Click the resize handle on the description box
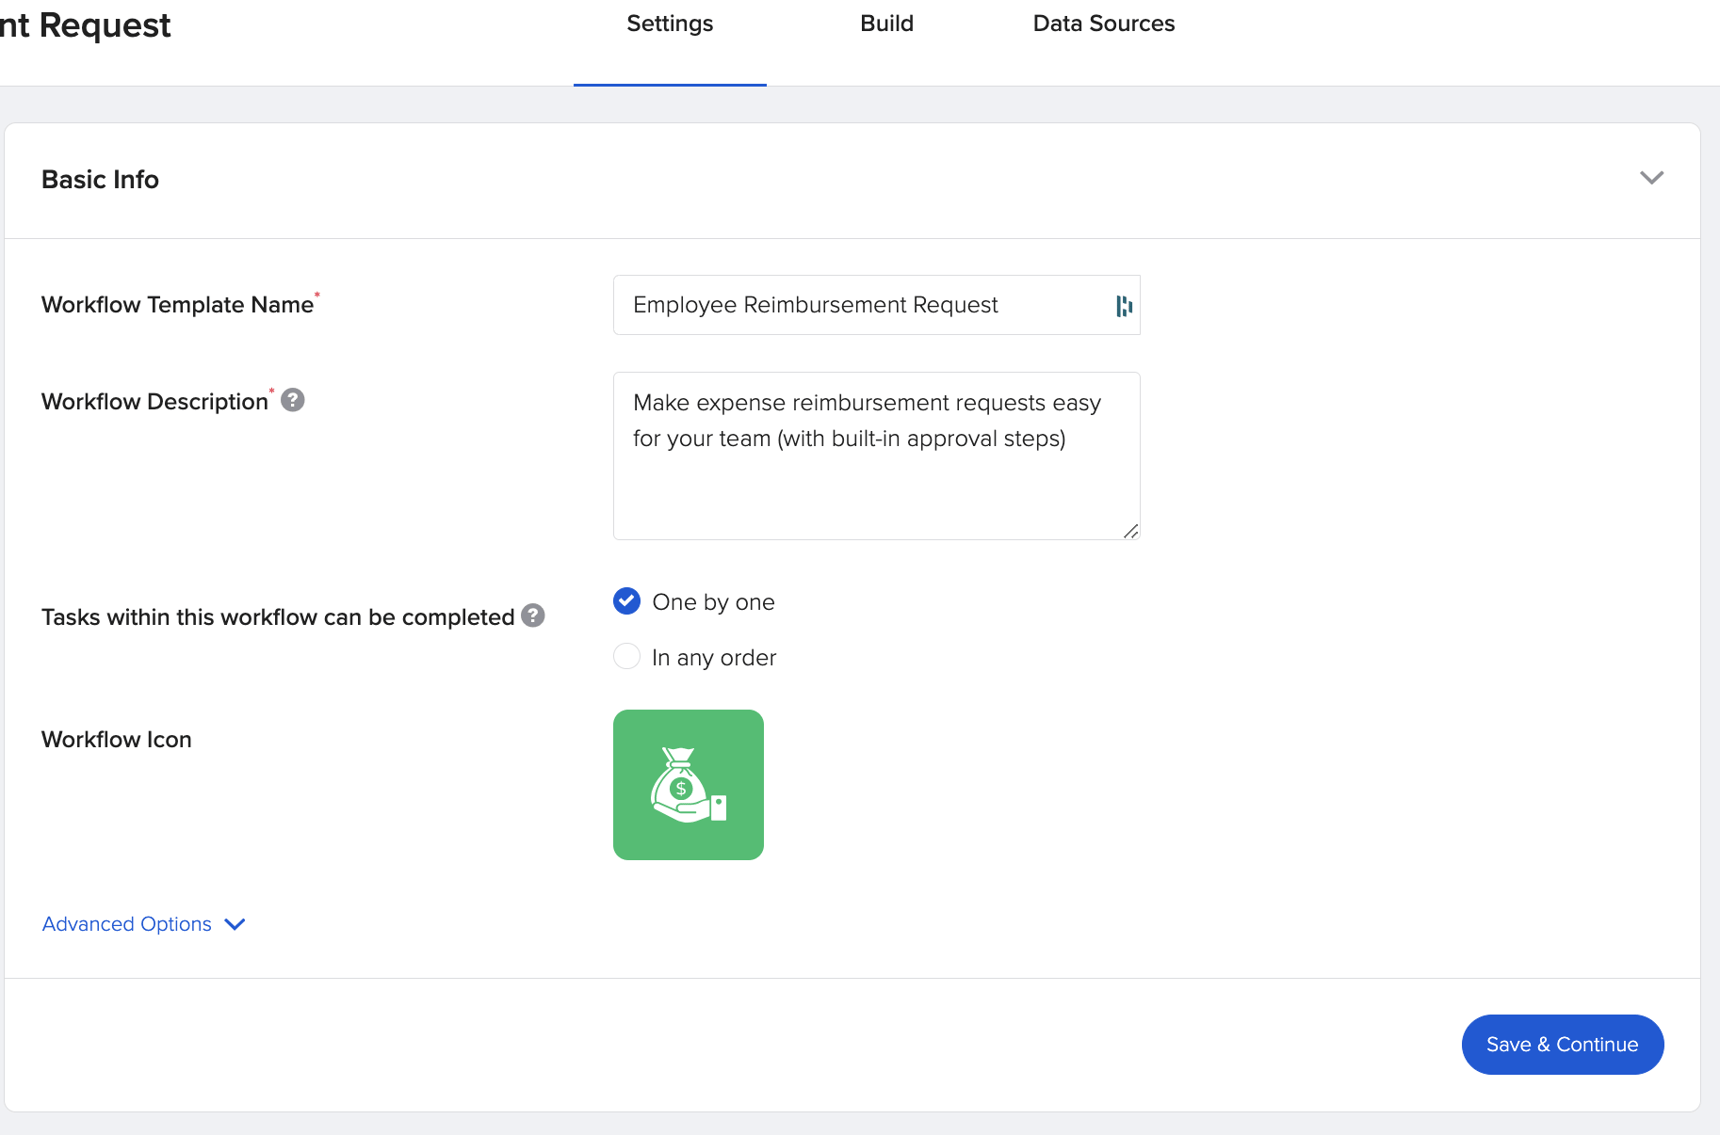 tap(1131, 532)
